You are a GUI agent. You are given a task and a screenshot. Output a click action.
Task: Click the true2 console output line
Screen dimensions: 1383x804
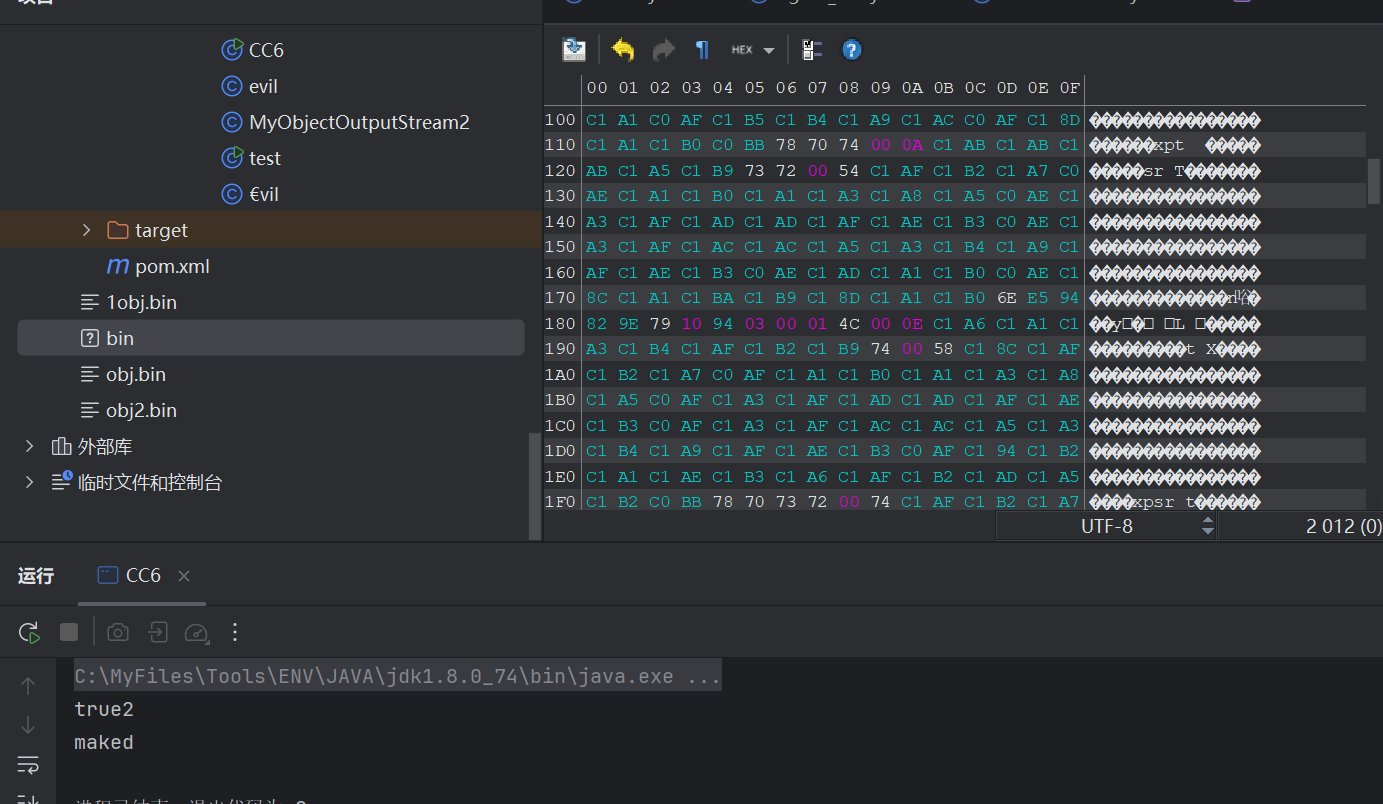point(104,710)
